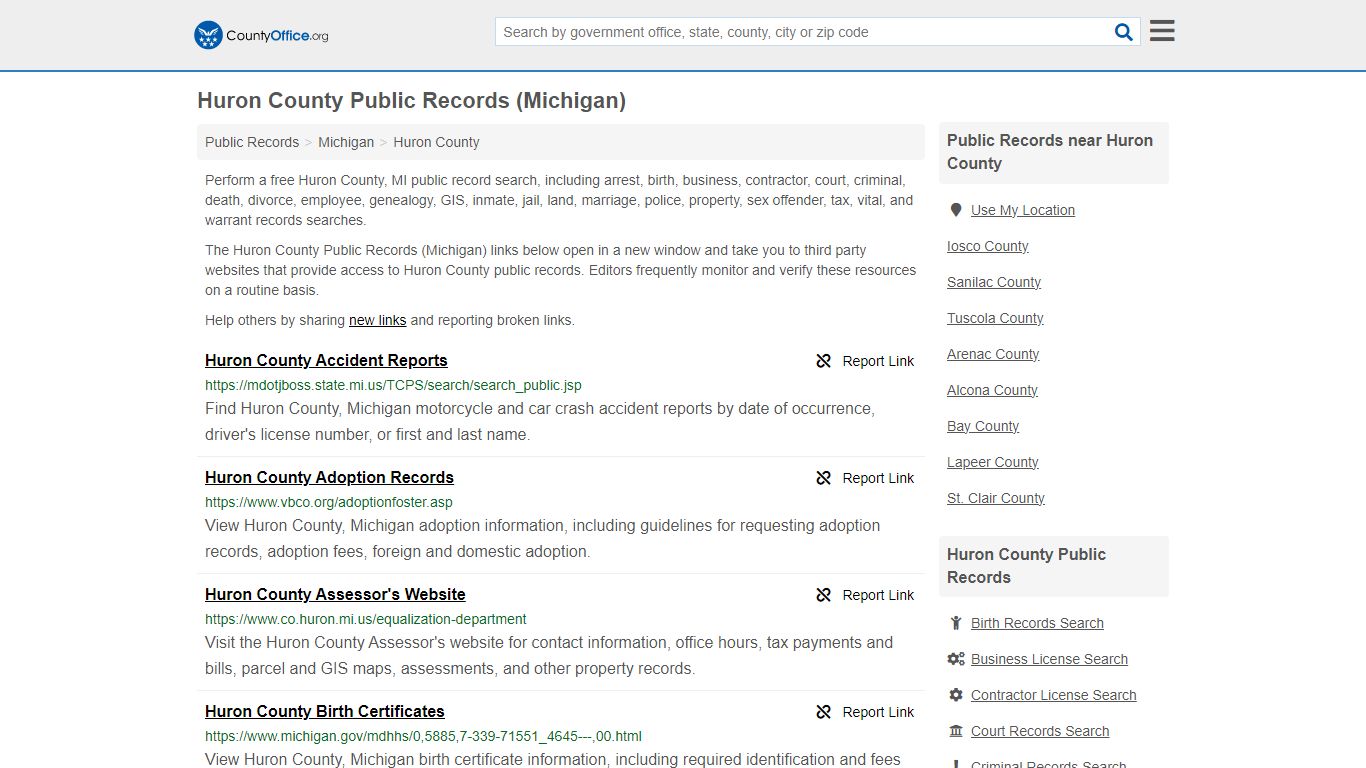The height and width of the screenshot is (768, 1366).
Task: Go to Tuscola County records
Action: [x=995, y=318]
